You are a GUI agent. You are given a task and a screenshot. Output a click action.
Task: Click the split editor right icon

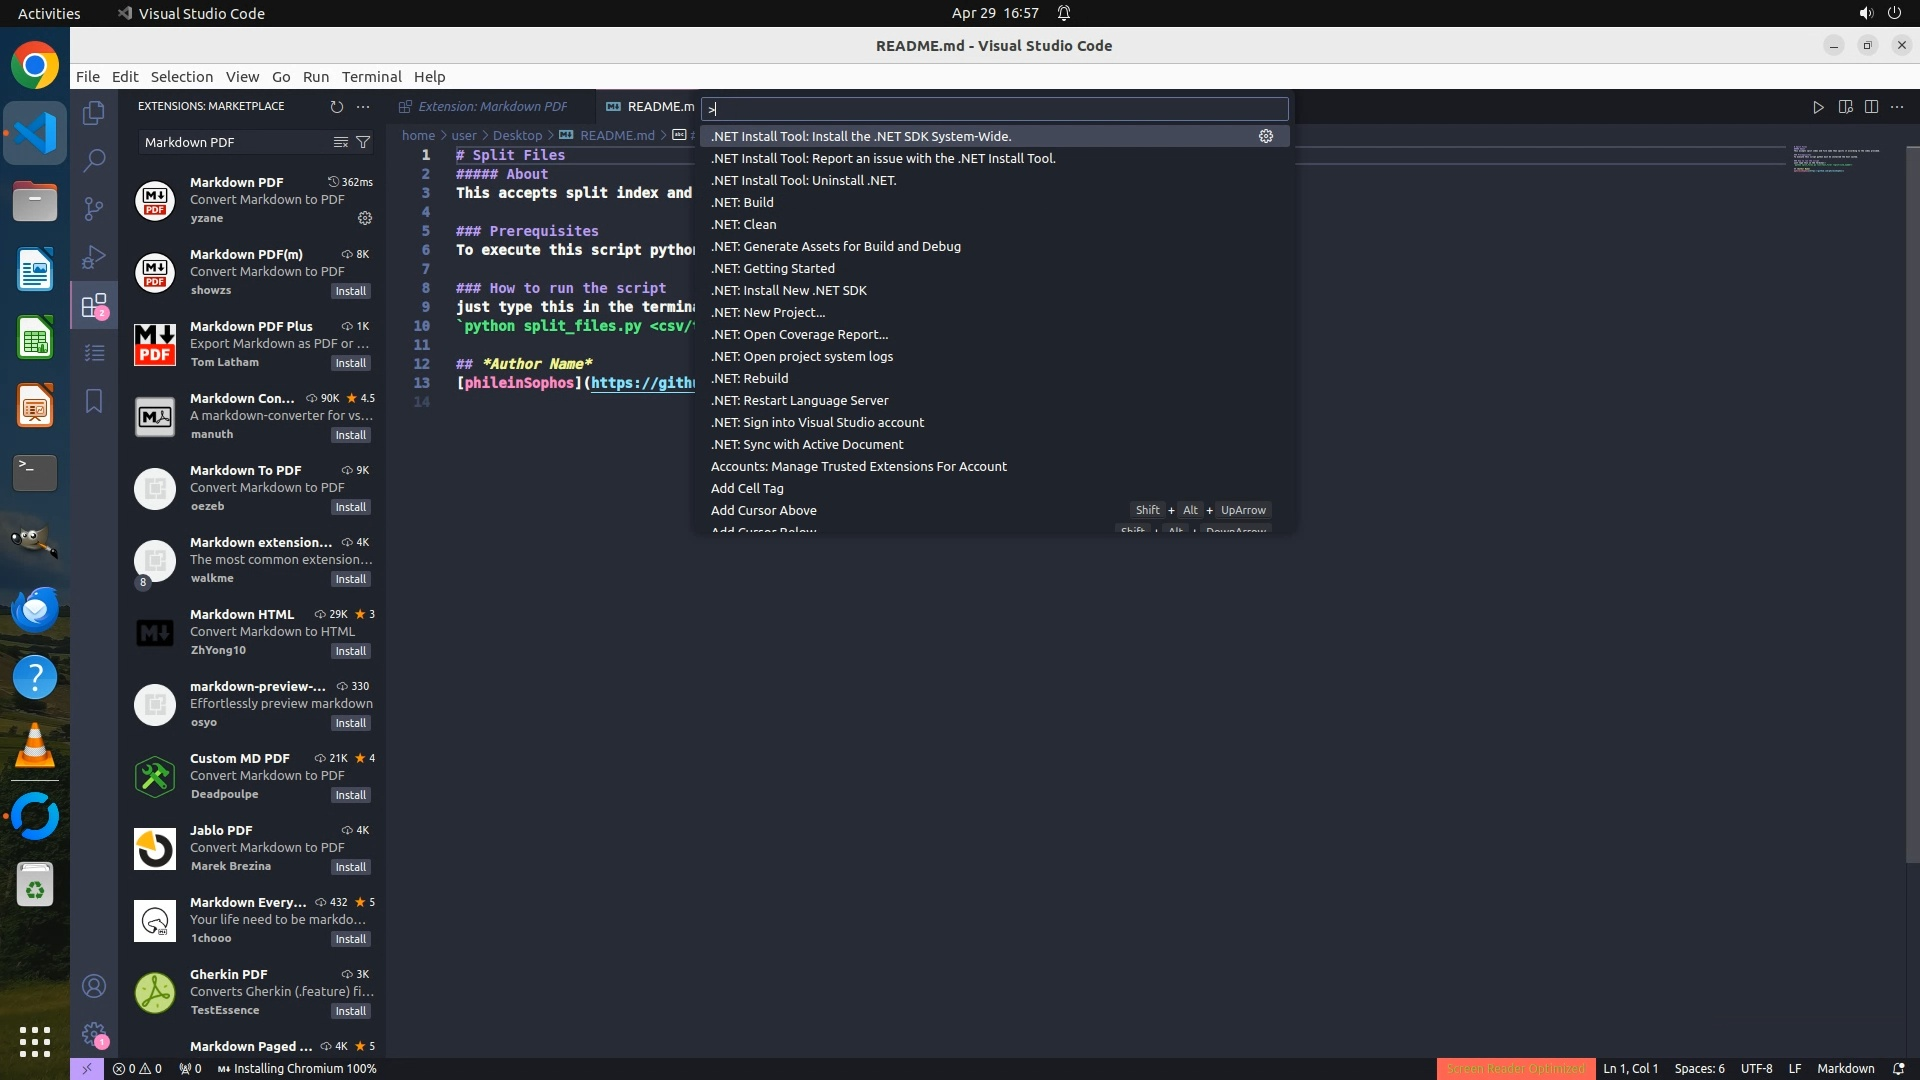click(x=1871, y=106)
